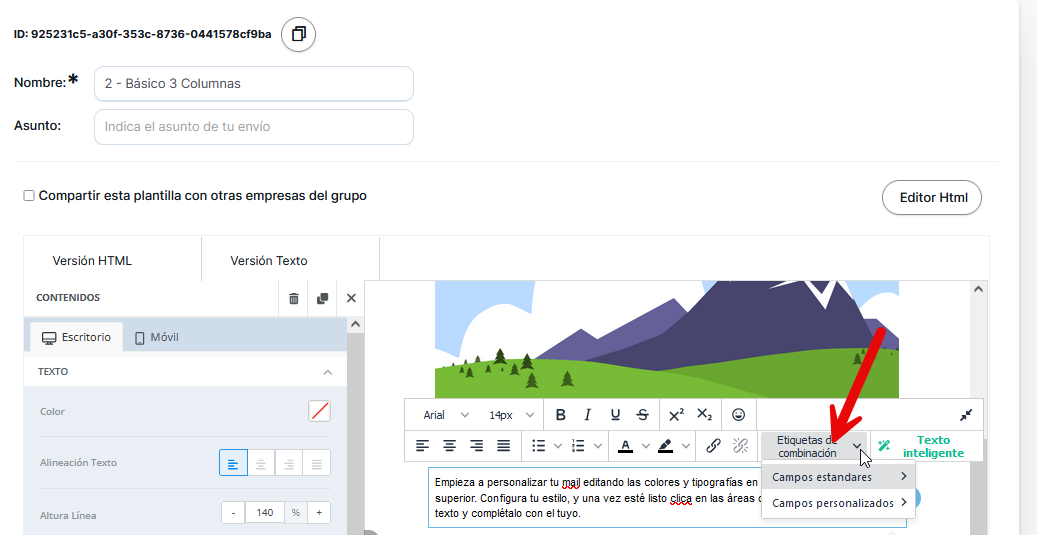Viewport: 1037px width, 535px height.
Task: Apply superscript formatting
Action: 676,415
